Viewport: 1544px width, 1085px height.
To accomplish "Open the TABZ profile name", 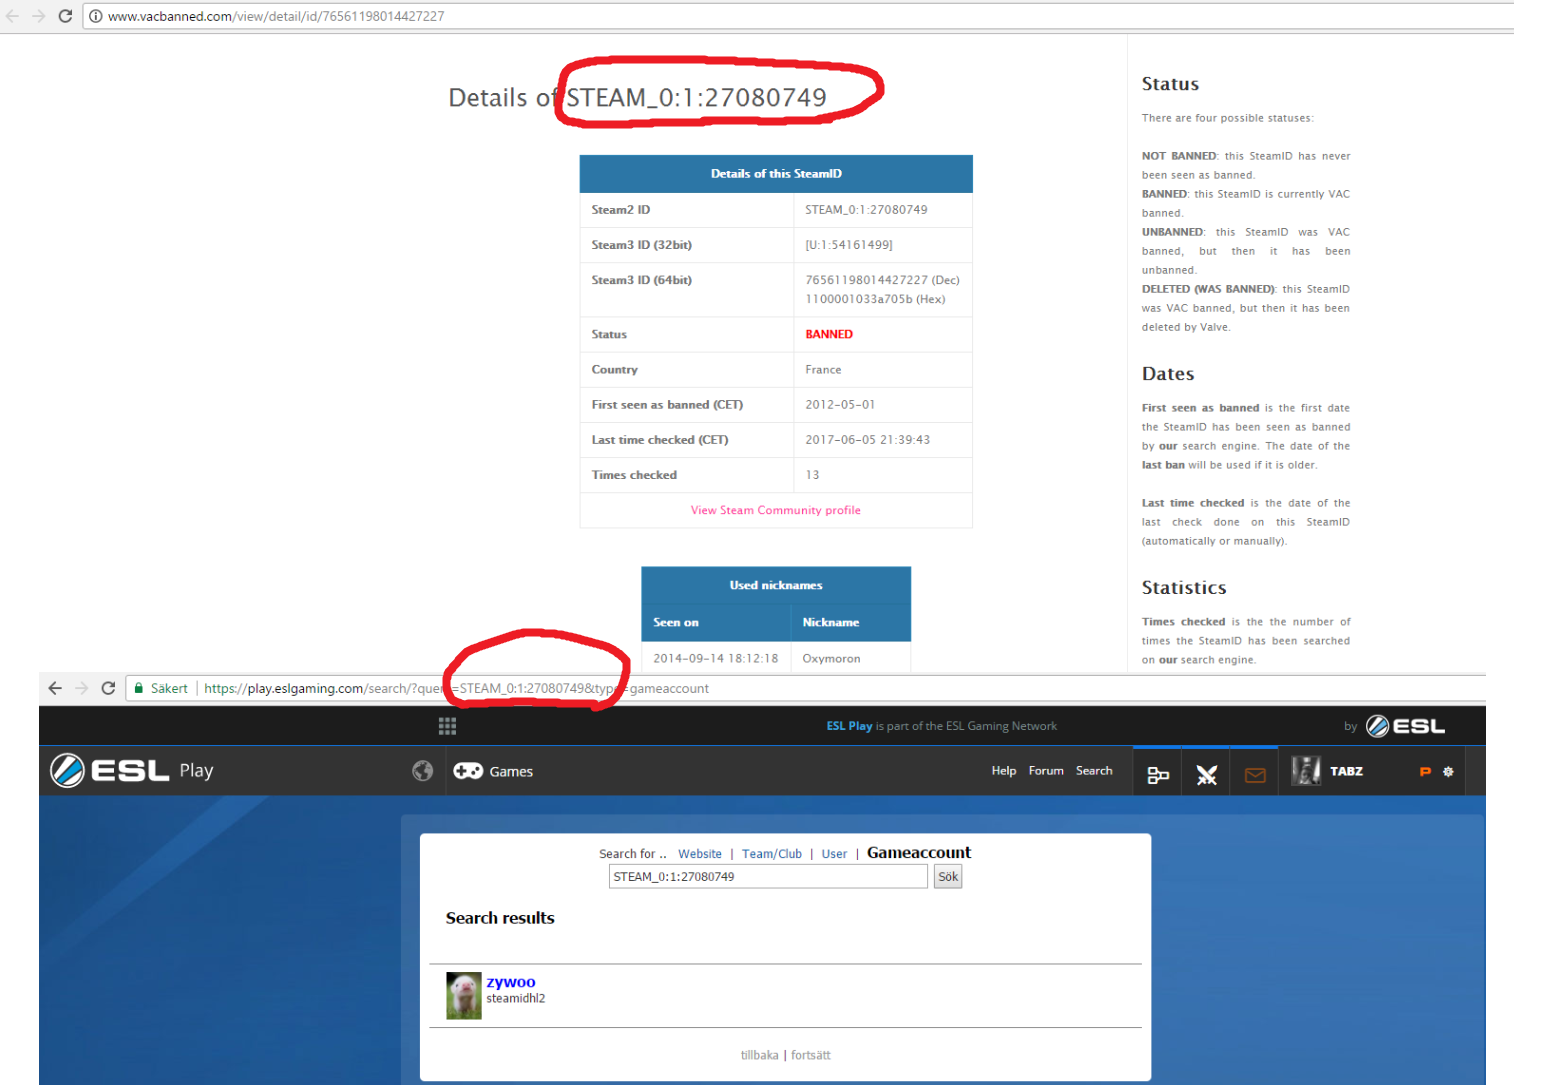I will (x=1346, y=771).
